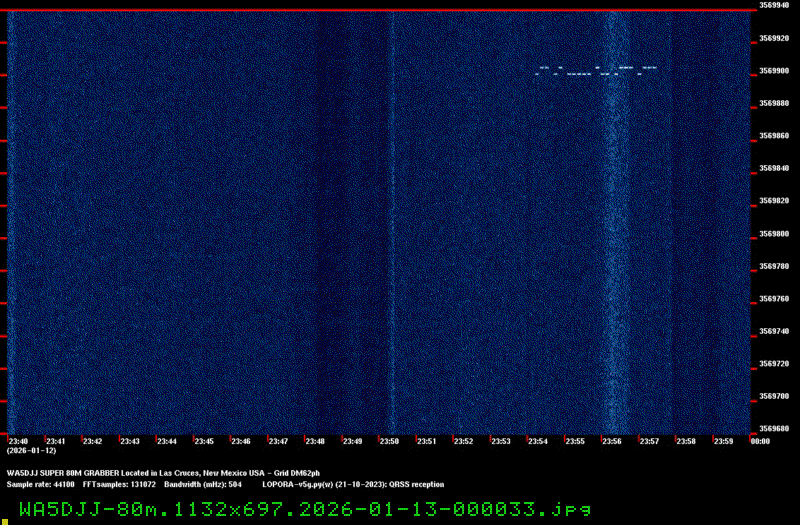
Task: Select the 3569800 frequency label
Action: pyautogui.click(x=774, y=234)
